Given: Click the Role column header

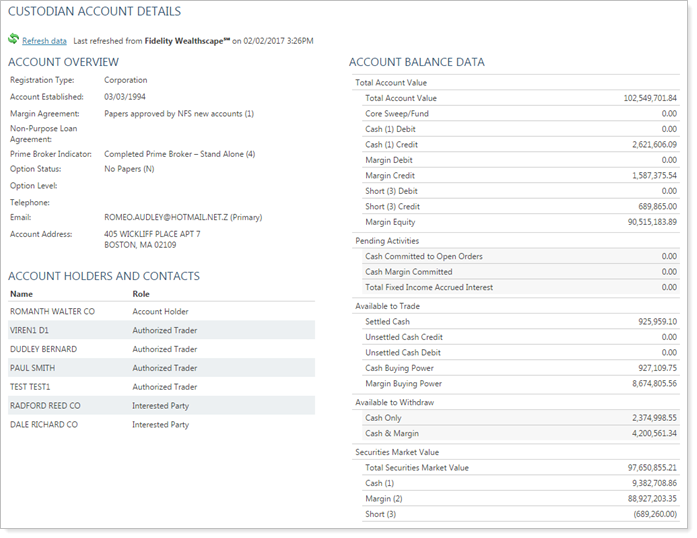Looking at the screenshot, I should (x=141, y=294).
